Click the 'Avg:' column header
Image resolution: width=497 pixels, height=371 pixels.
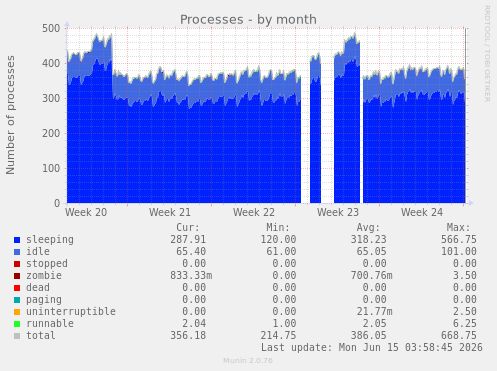tap(368, 228)
